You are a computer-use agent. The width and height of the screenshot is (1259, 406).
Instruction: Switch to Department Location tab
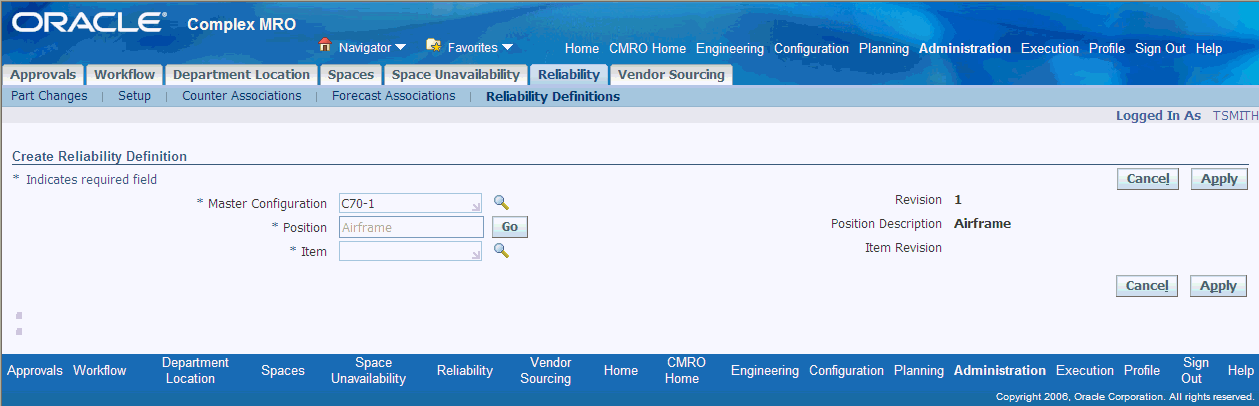point(241,75)
